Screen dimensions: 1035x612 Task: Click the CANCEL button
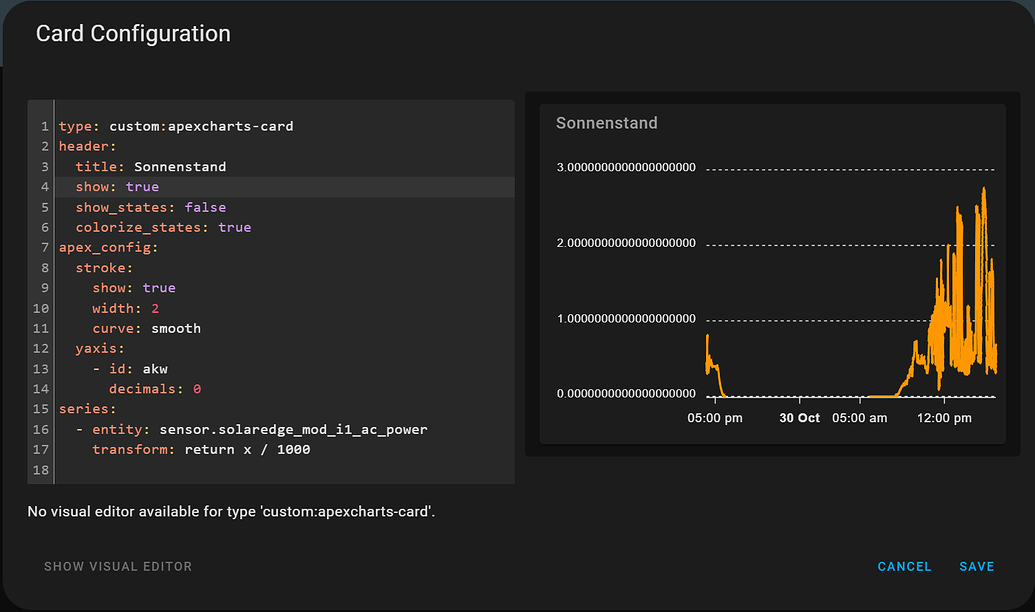point(904,566)
